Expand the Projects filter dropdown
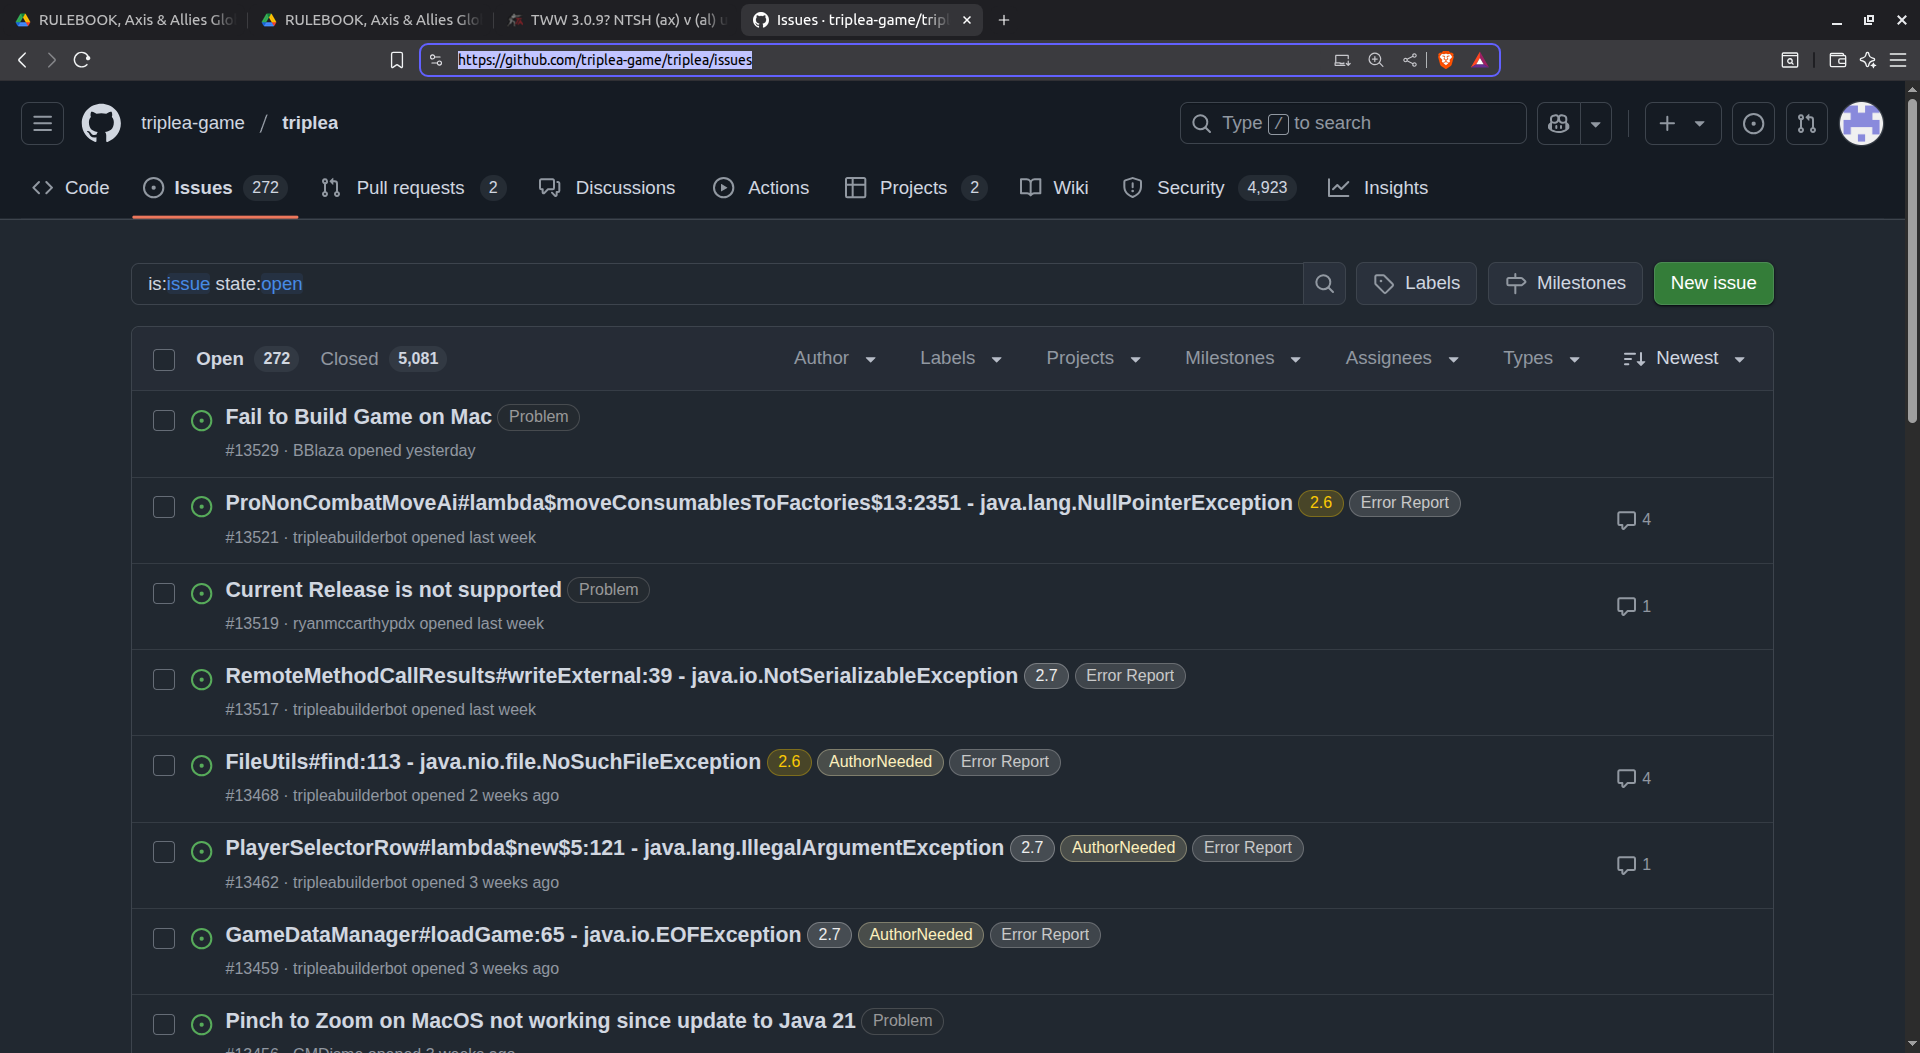The width and height of the screenshot is (1920, 1053). coord(1093,358)
